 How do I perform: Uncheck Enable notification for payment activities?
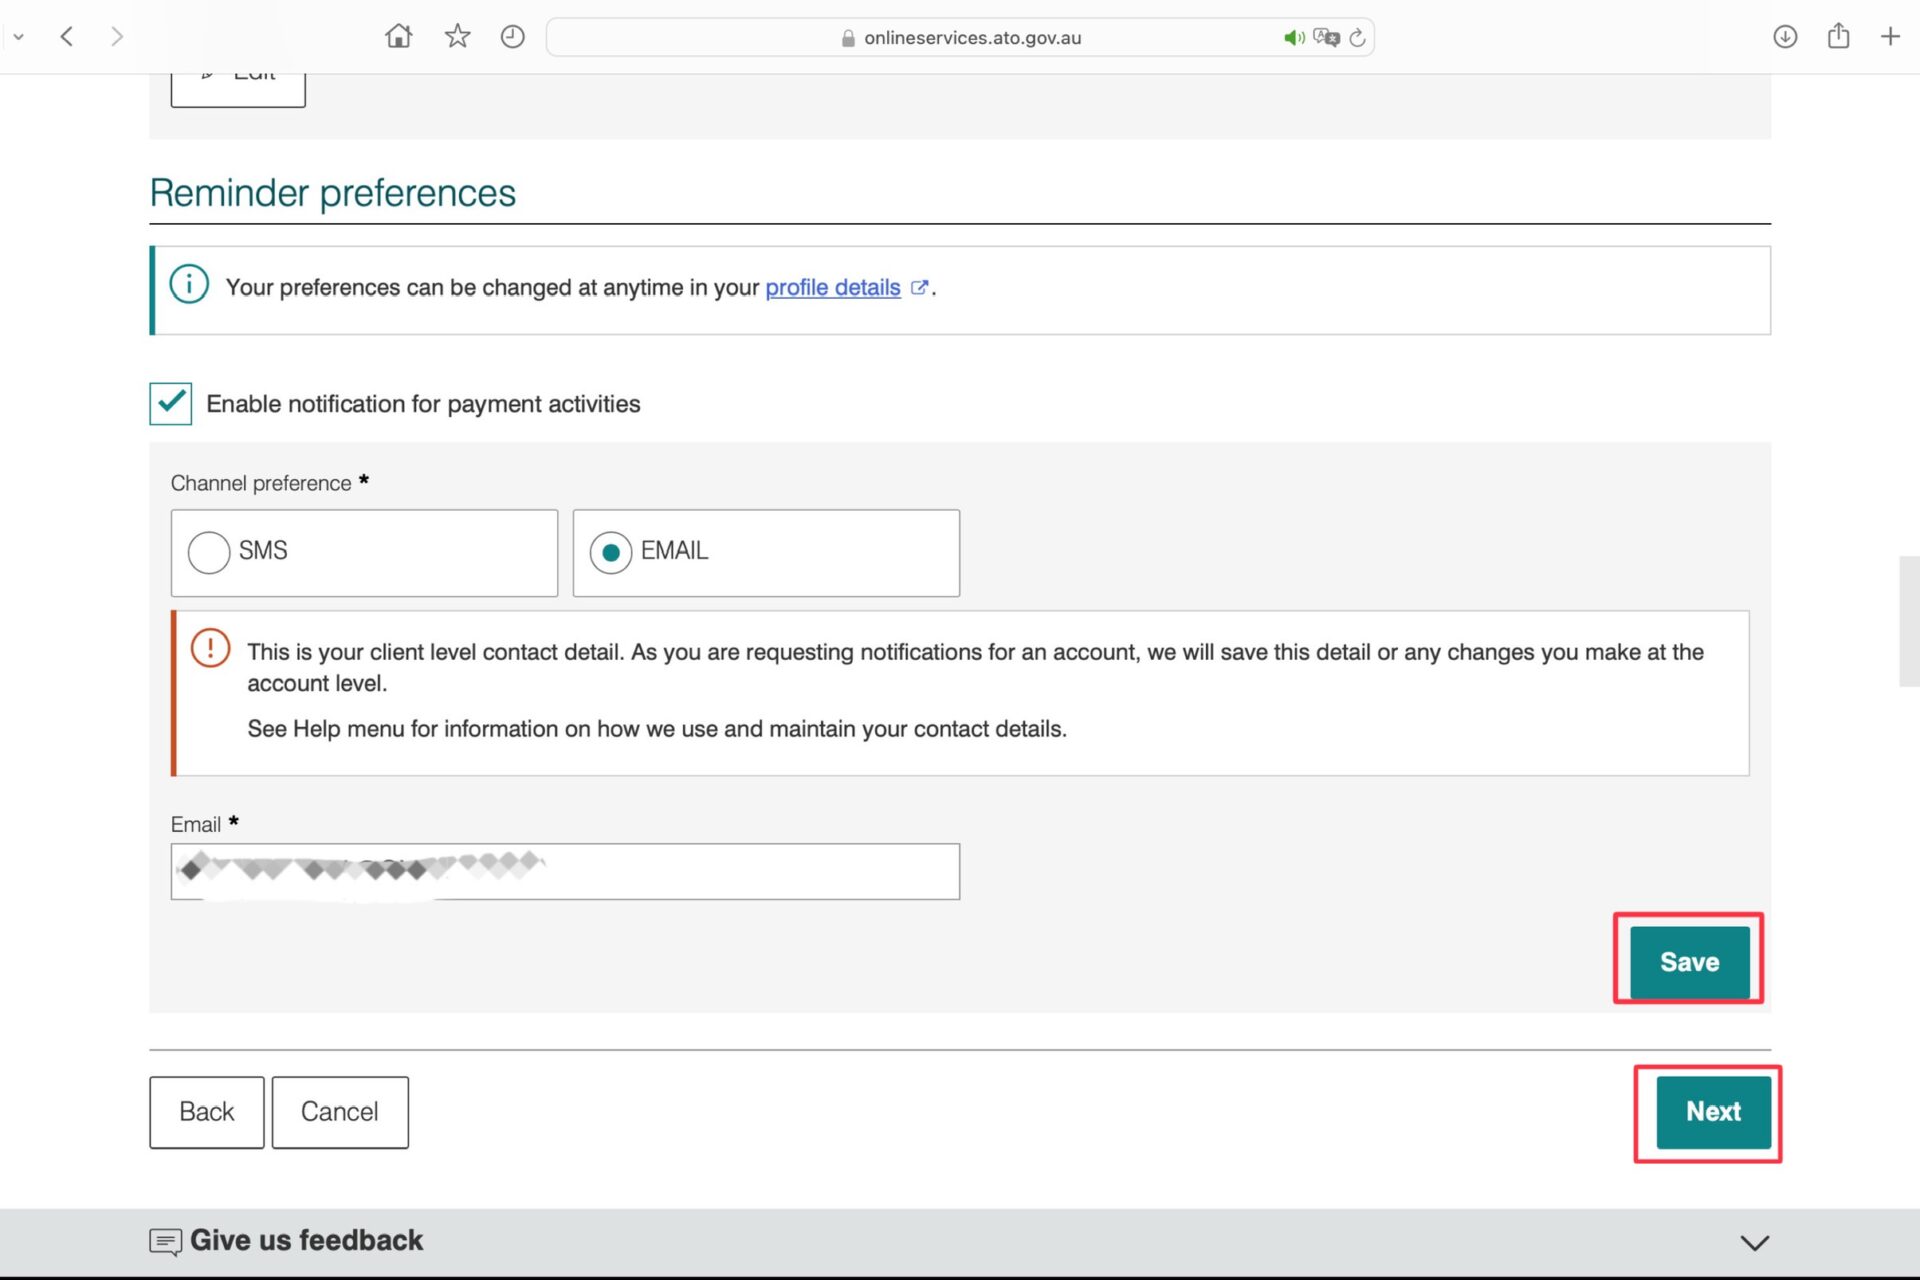click(171, 404)
